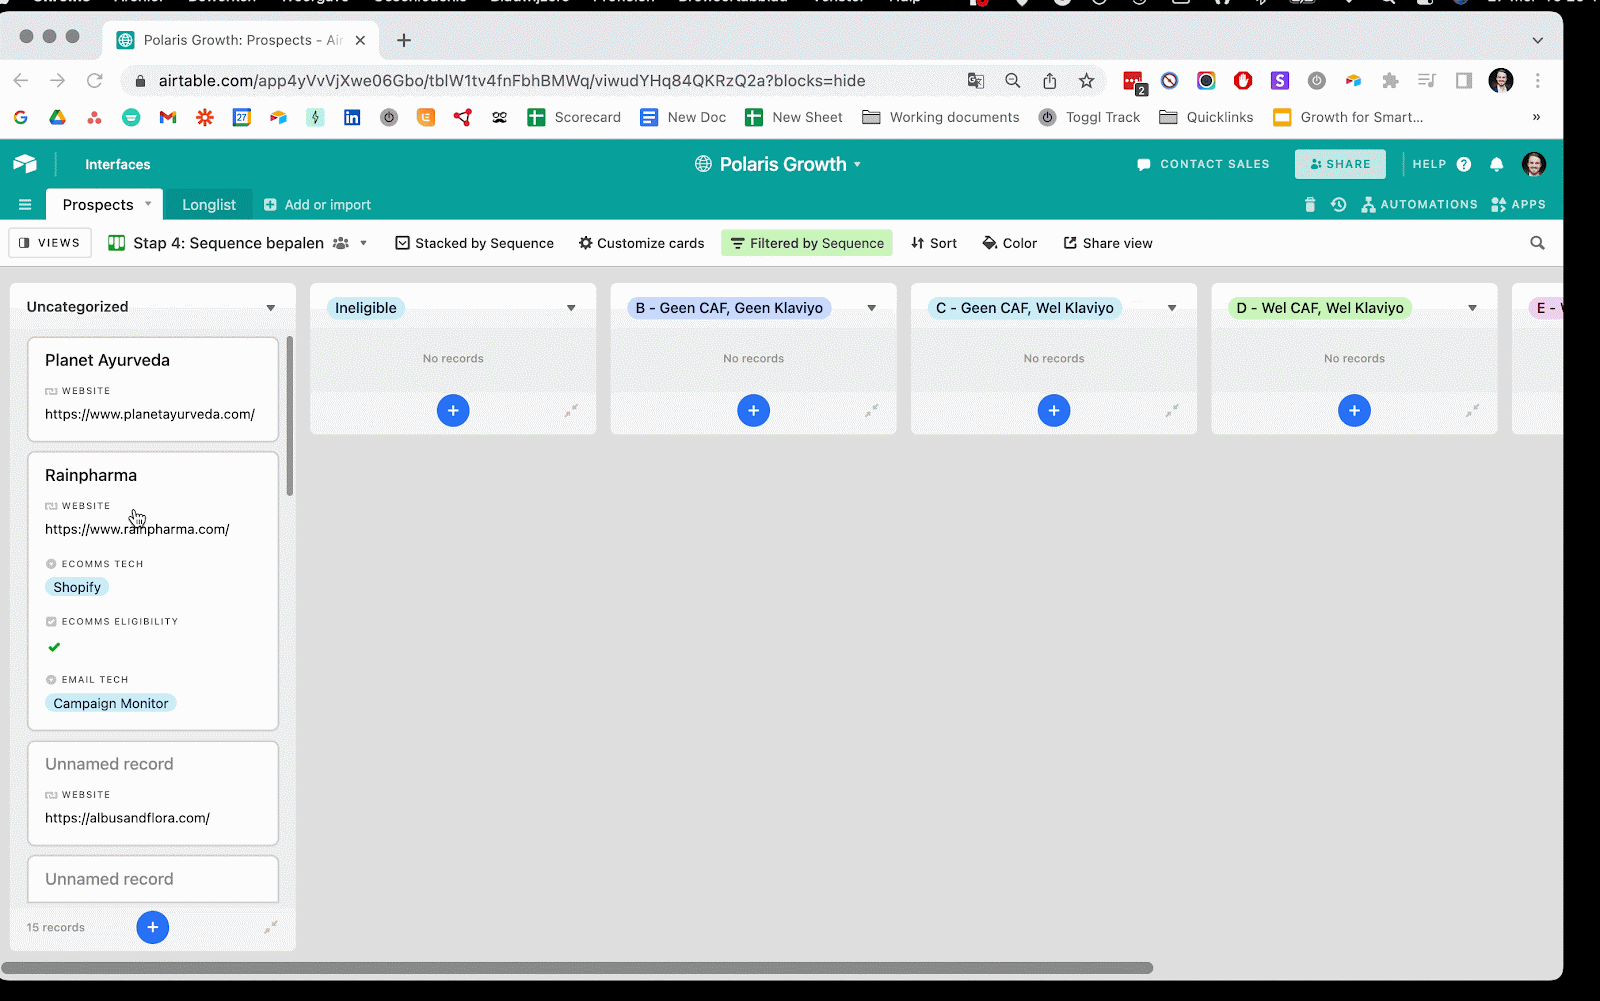Open the Sort options

pyautogui.click(x=934, y=243)
